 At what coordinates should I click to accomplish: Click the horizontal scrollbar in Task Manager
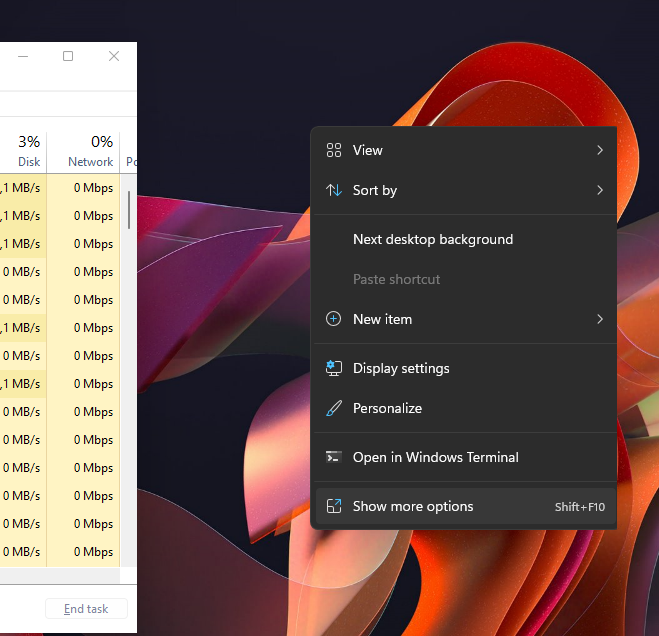pos(60,575)
